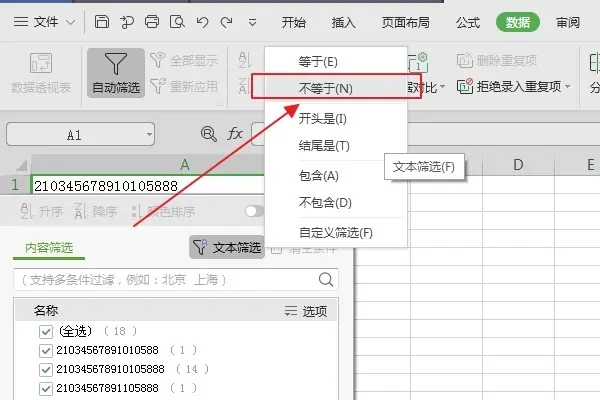The width and height of the screenshot is (600, 400).
Task: Open the 文件 menu
Action: [44, 22]
